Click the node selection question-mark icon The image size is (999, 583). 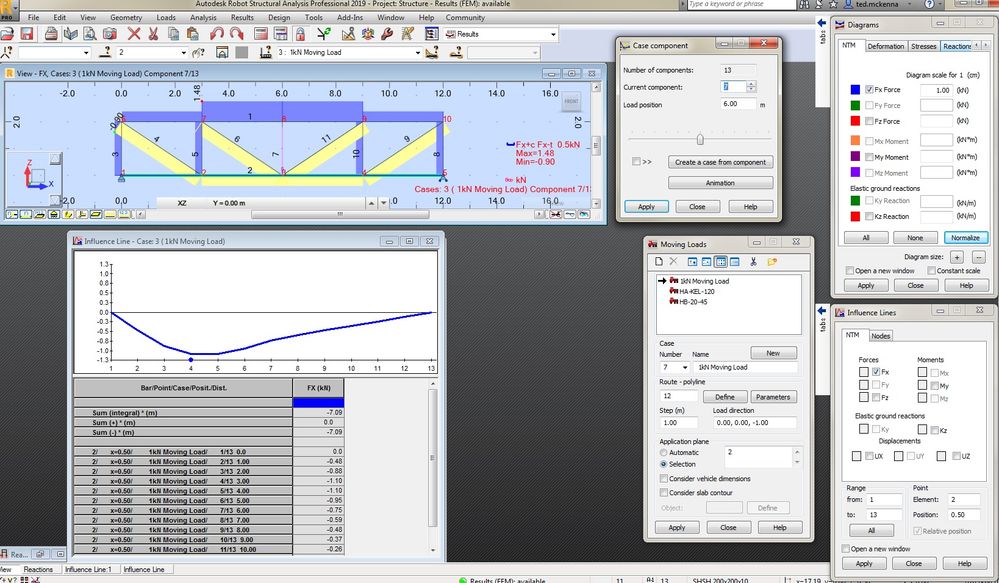[7, 52]
